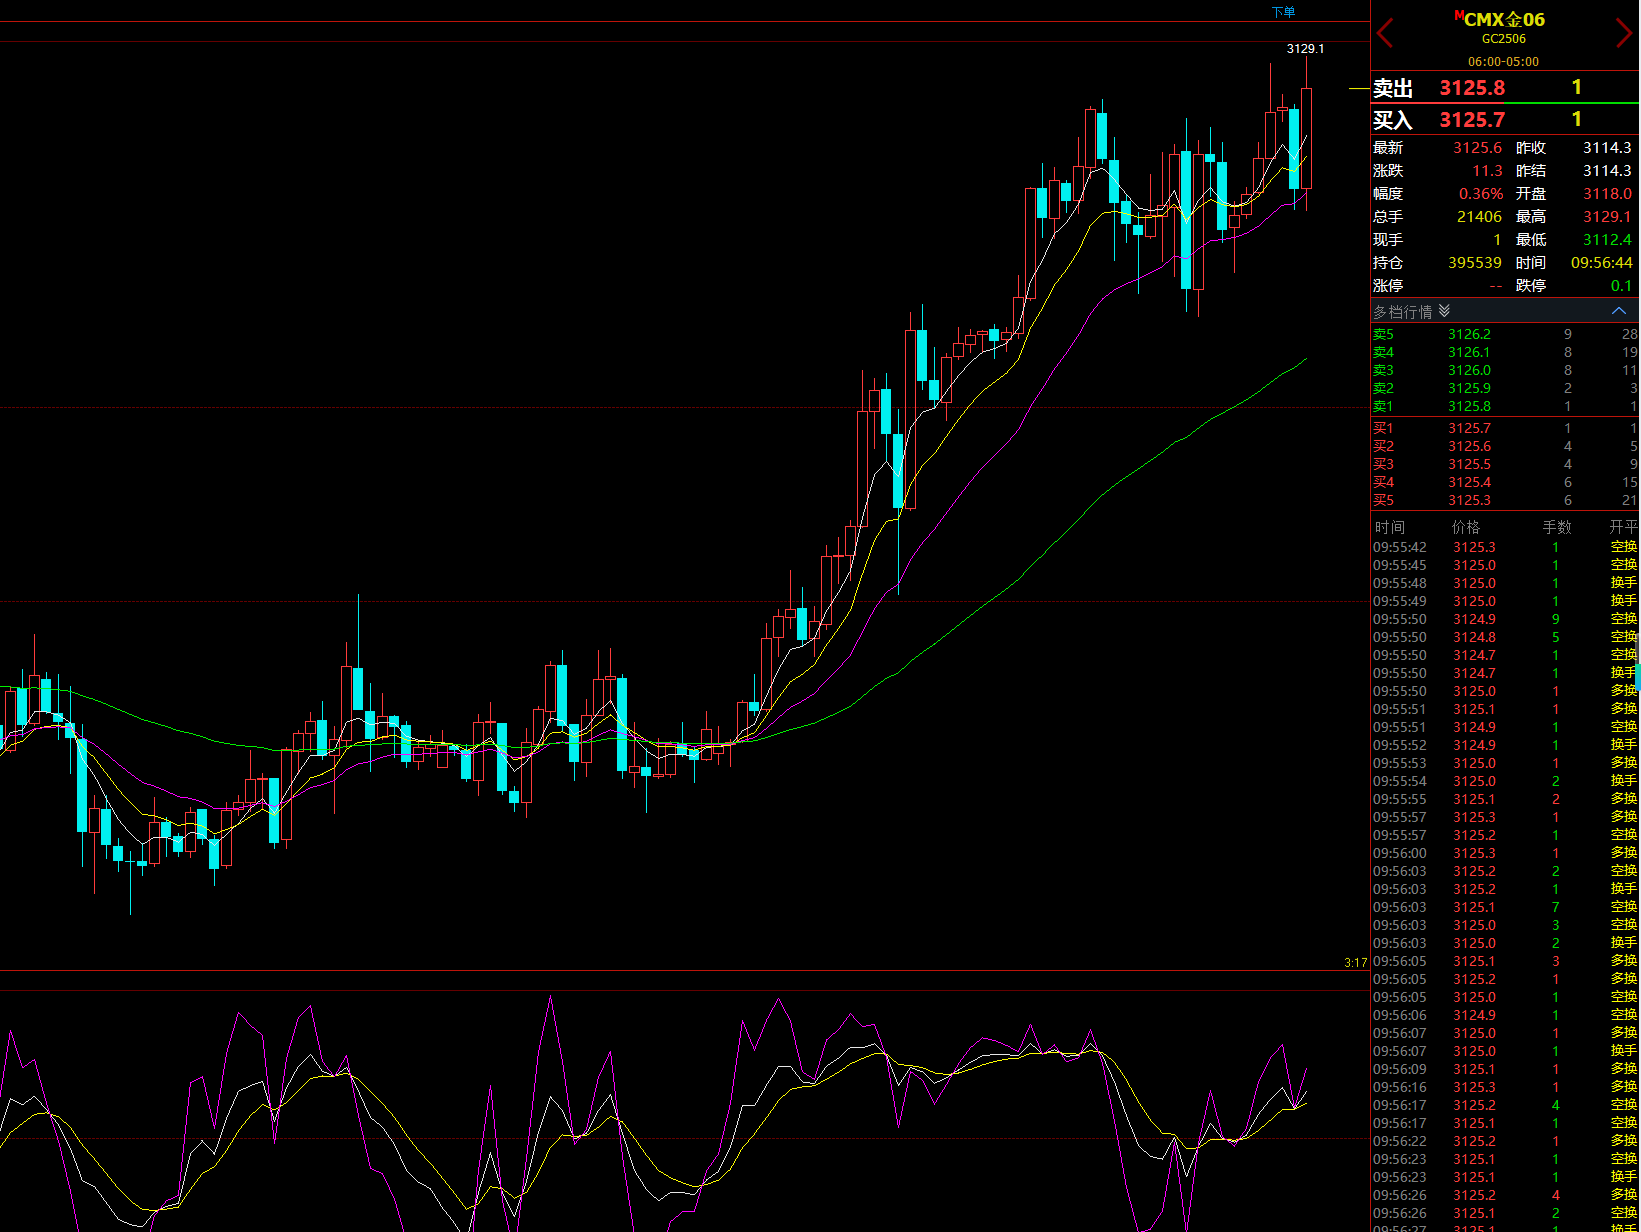This screenshot has width=1641, height=1232.
Task: Click the 买入 buy price 3125.7
Action: [1472, 120]
